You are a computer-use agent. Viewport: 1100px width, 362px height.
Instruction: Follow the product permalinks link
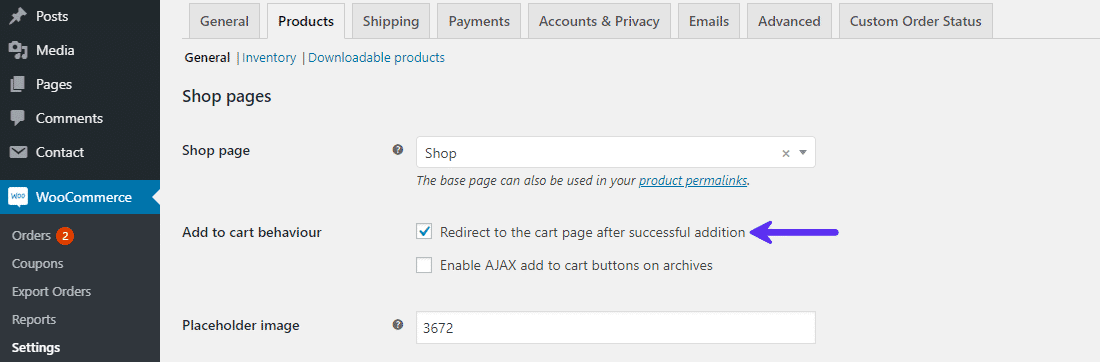click(692, 180)
